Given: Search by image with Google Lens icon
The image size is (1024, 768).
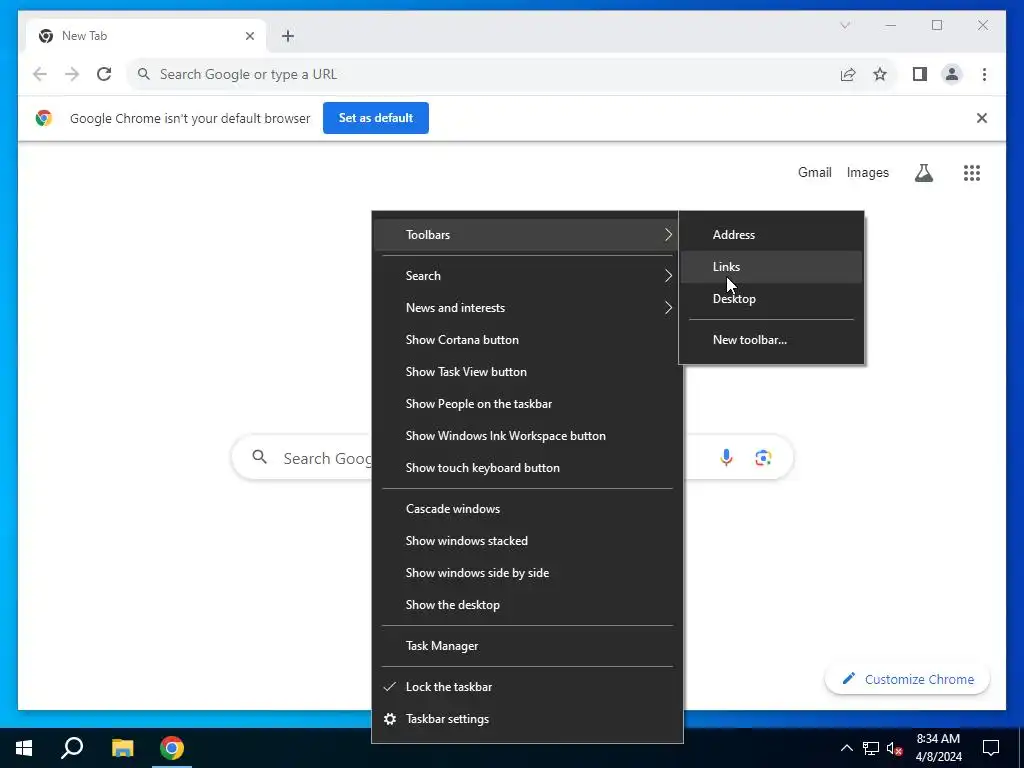Looking at the screenshot, I should 763,458.
